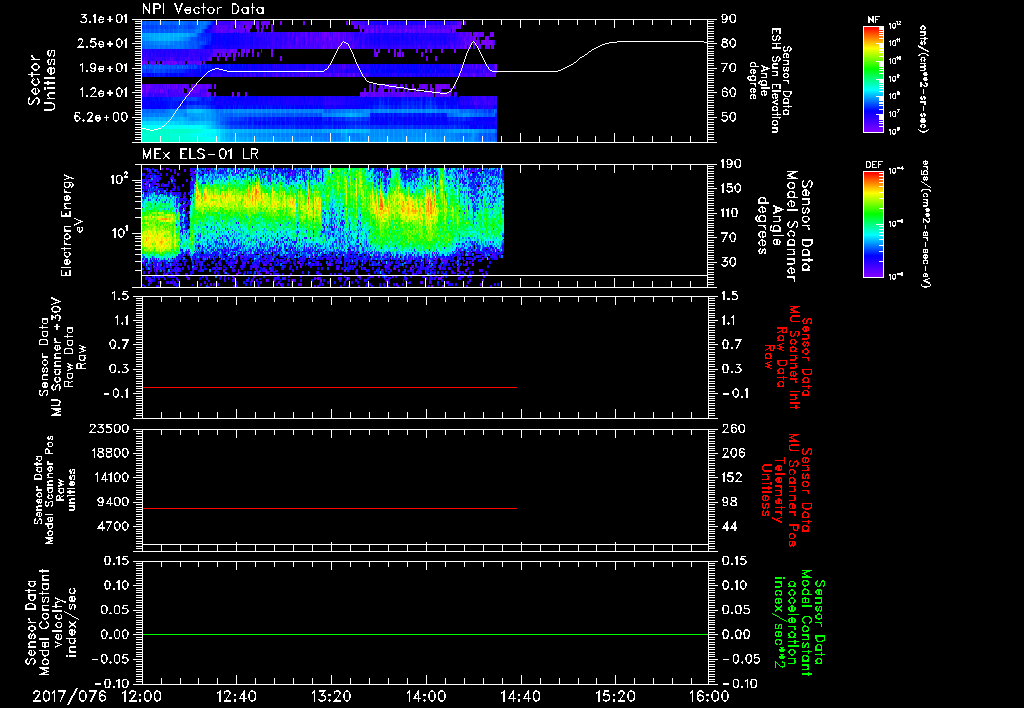Click the DEF rainbow color bar
The image size is (1024, 708).
[873, 223]
